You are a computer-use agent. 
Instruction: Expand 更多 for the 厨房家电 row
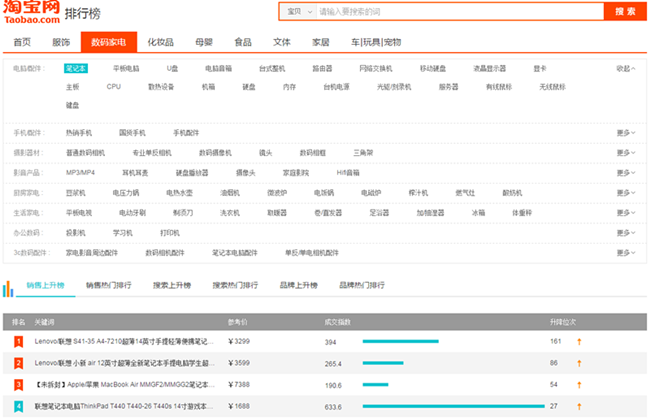pos(626,192)
